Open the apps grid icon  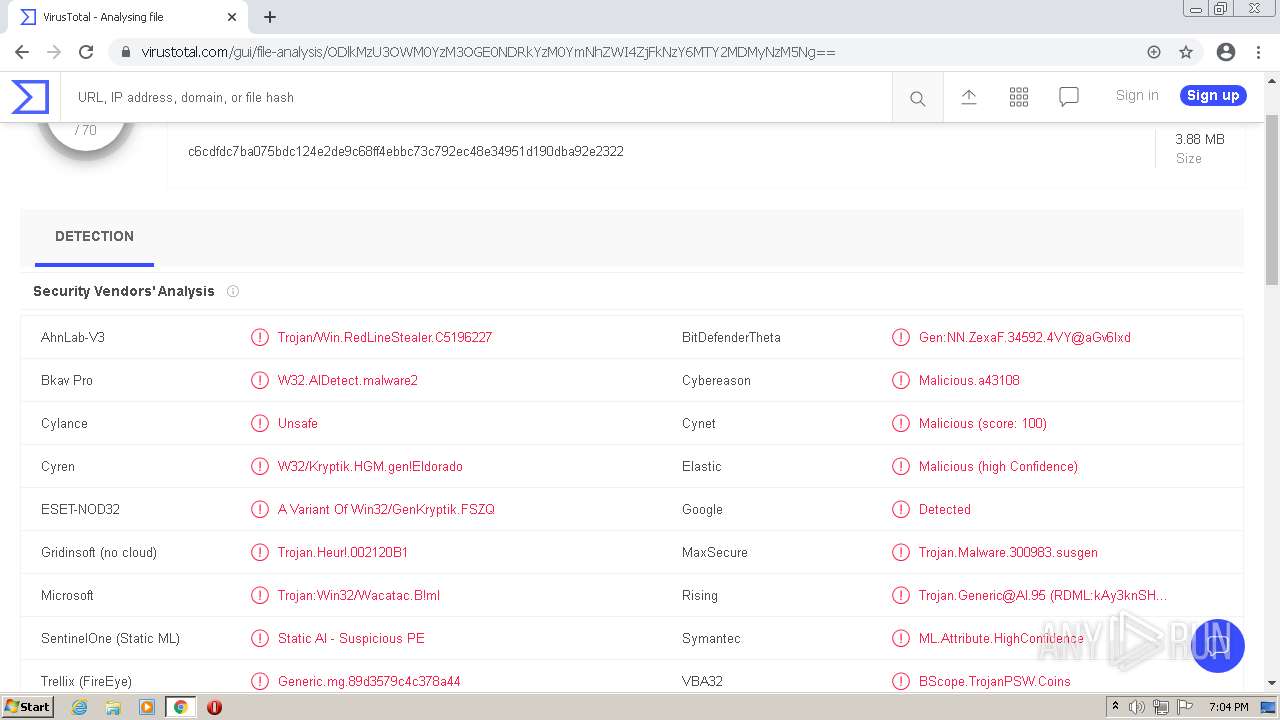[x=1019, y=97]
